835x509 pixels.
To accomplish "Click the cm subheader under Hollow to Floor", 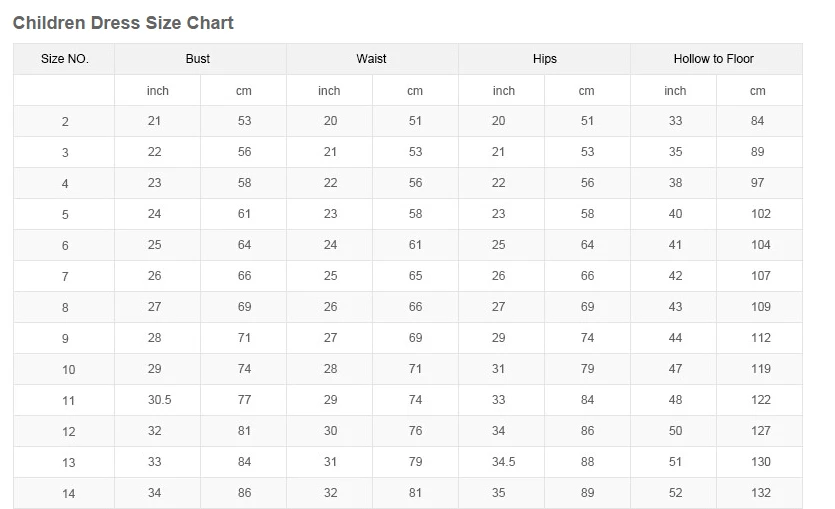I will [x=758, y=91].
